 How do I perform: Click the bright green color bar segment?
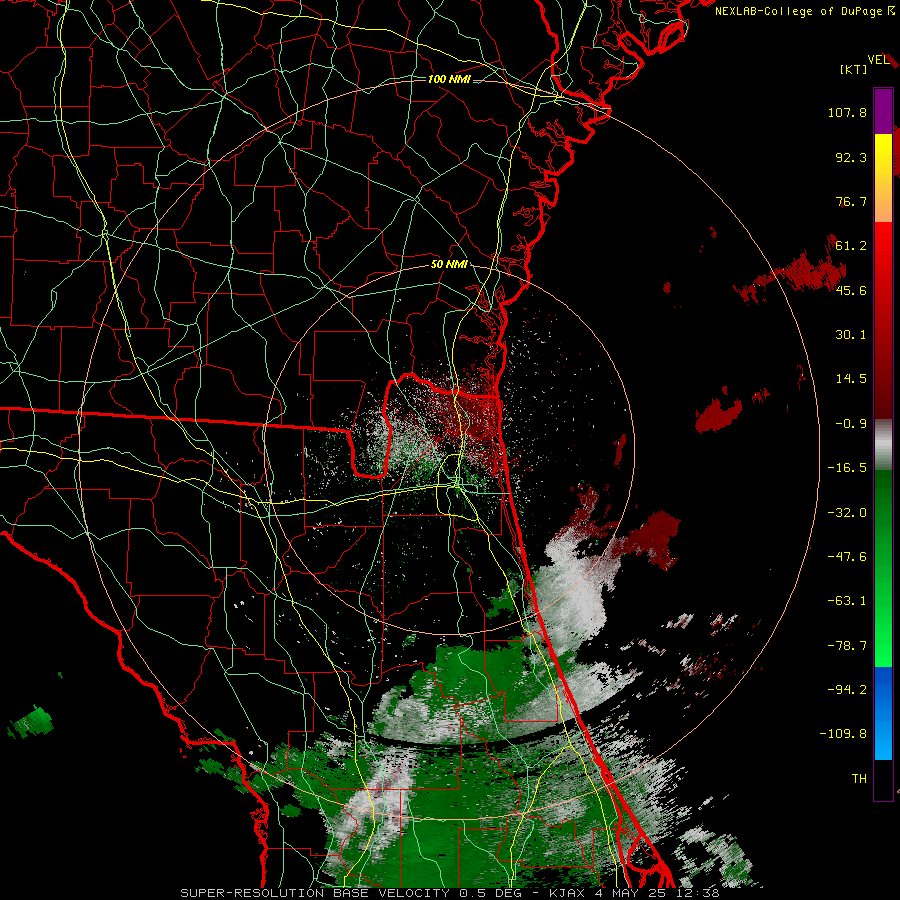click(883, 568)
